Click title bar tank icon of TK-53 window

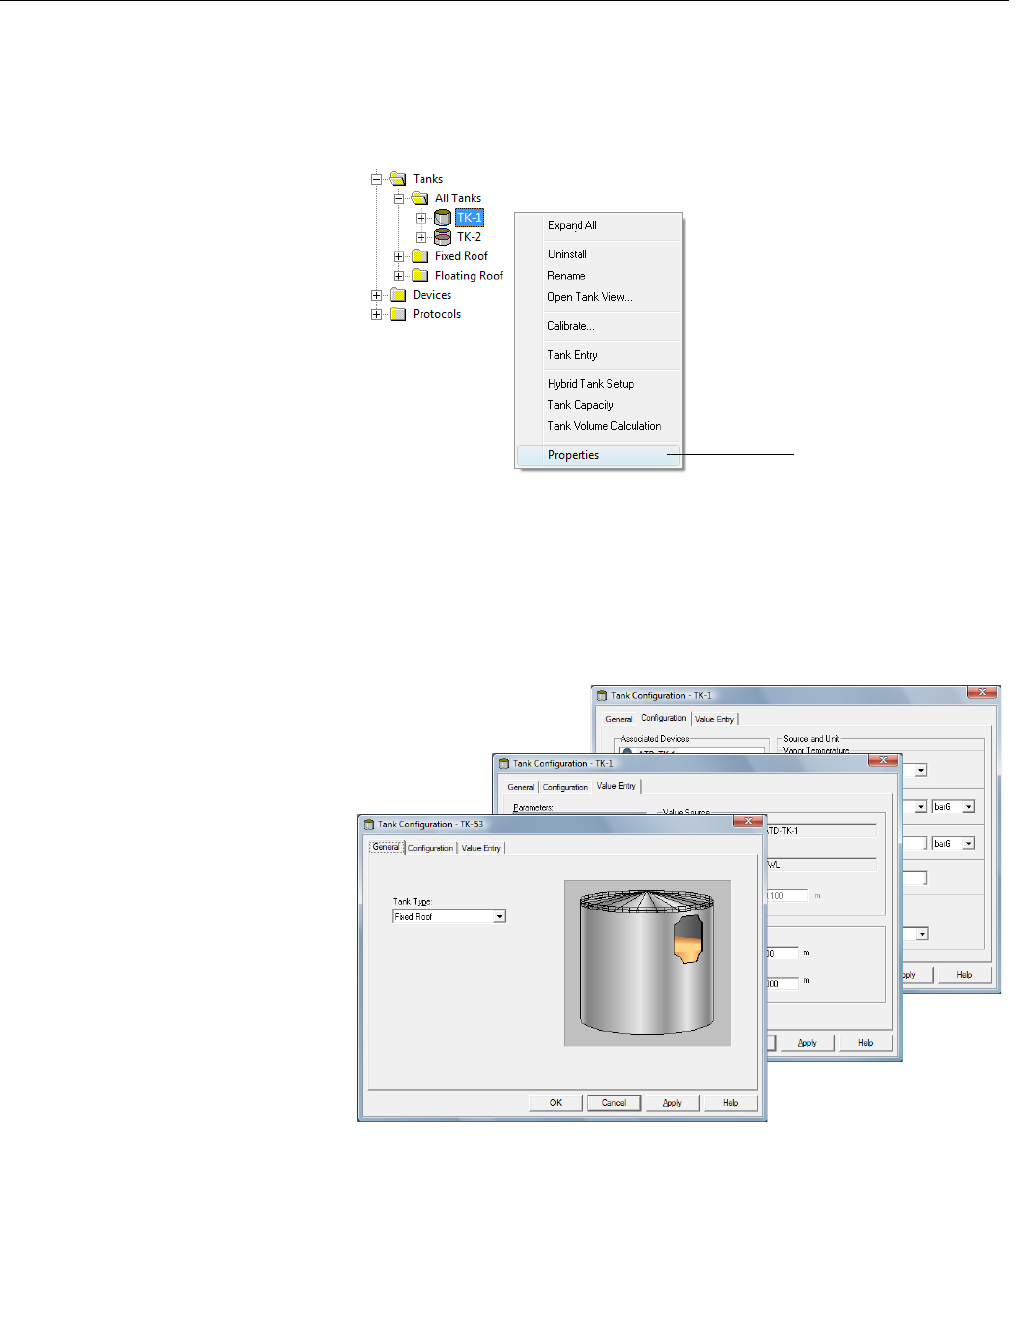point(369,825)
